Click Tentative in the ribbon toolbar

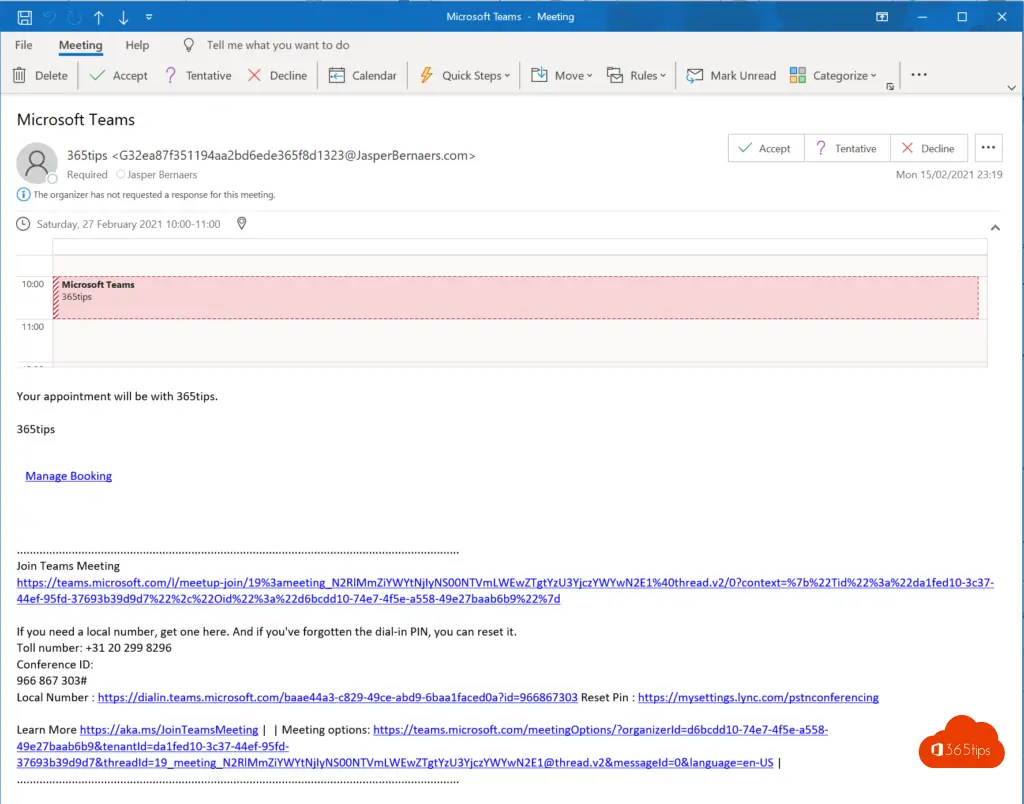198,75
